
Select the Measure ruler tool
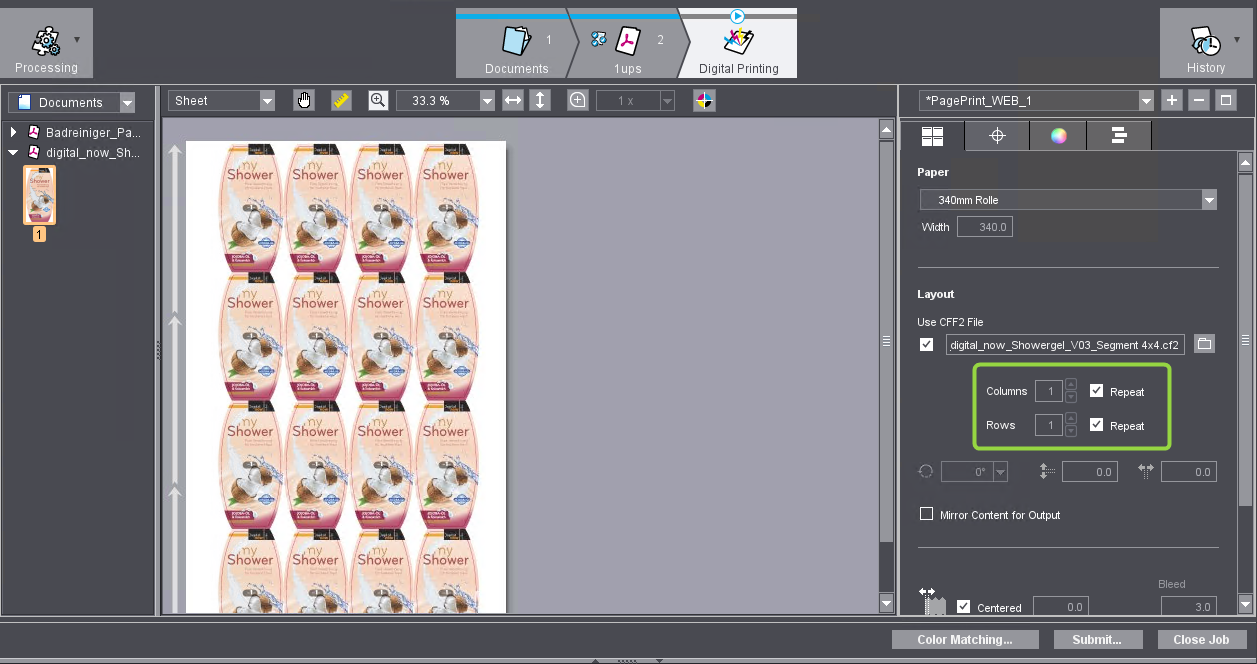338,100
